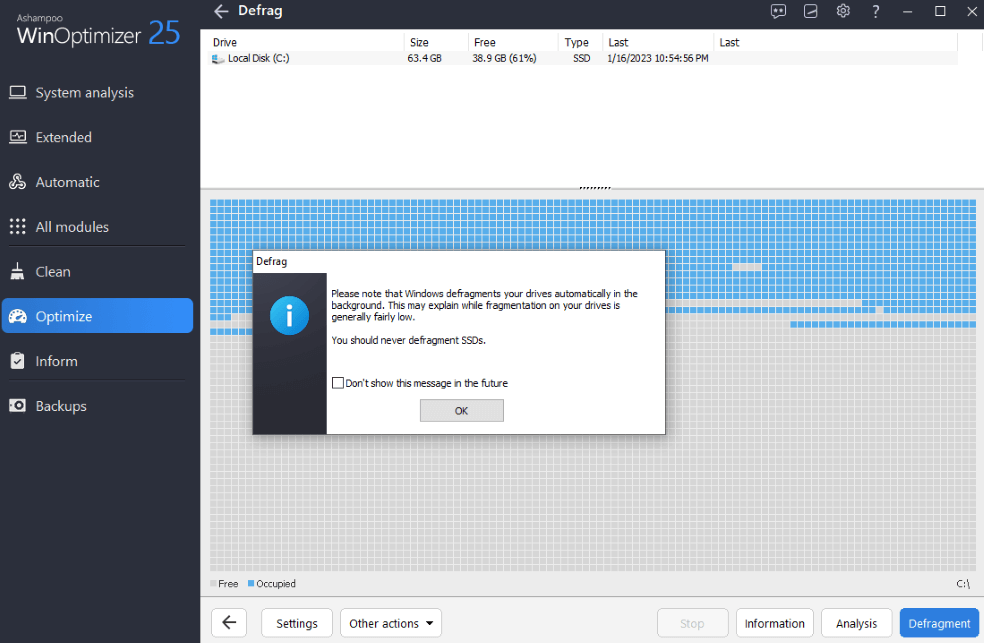Click the Clean broom icon
984x643 pixels.
(x=18, y=271)
